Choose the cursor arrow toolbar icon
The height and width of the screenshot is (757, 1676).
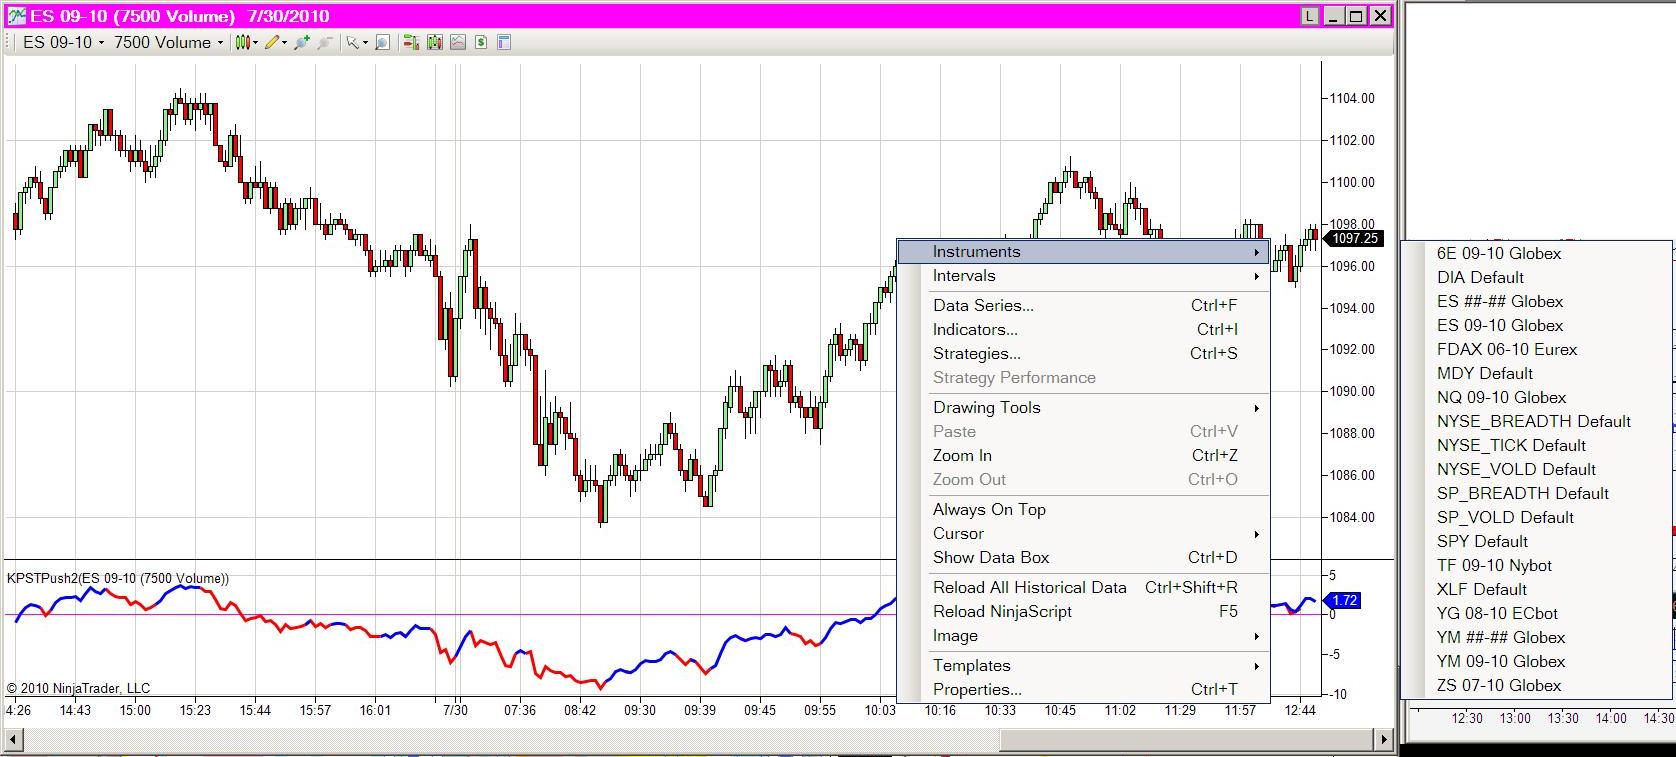click(x=352, y=42)
